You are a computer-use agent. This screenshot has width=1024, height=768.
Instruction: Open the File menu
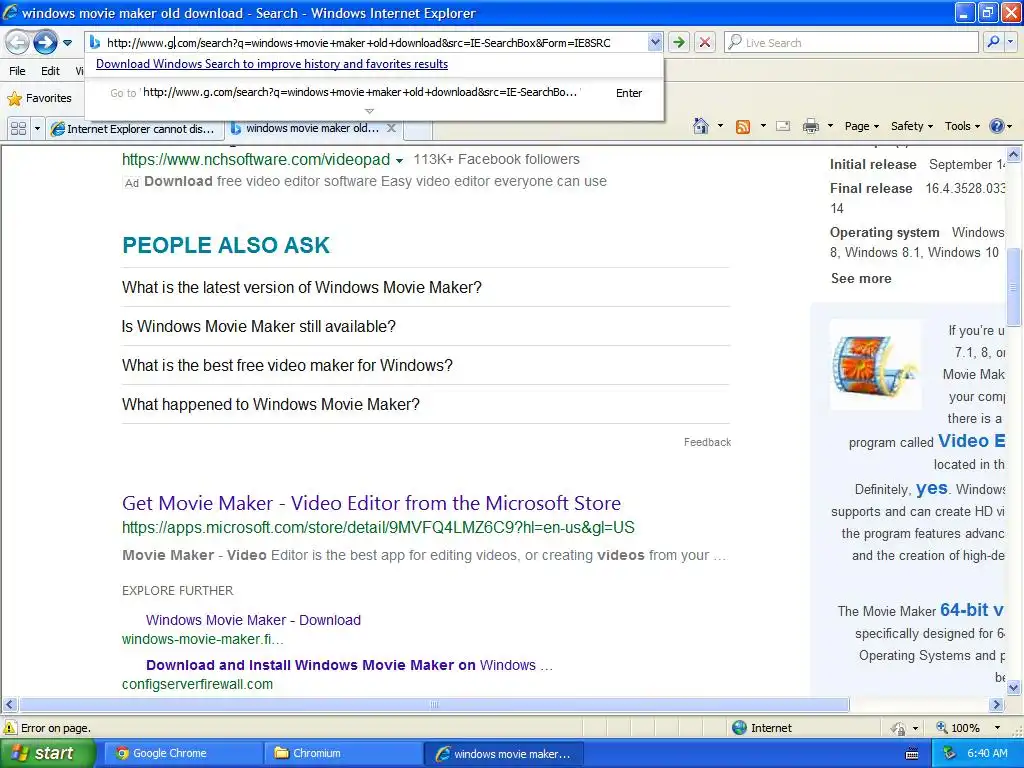coord(18,71)
